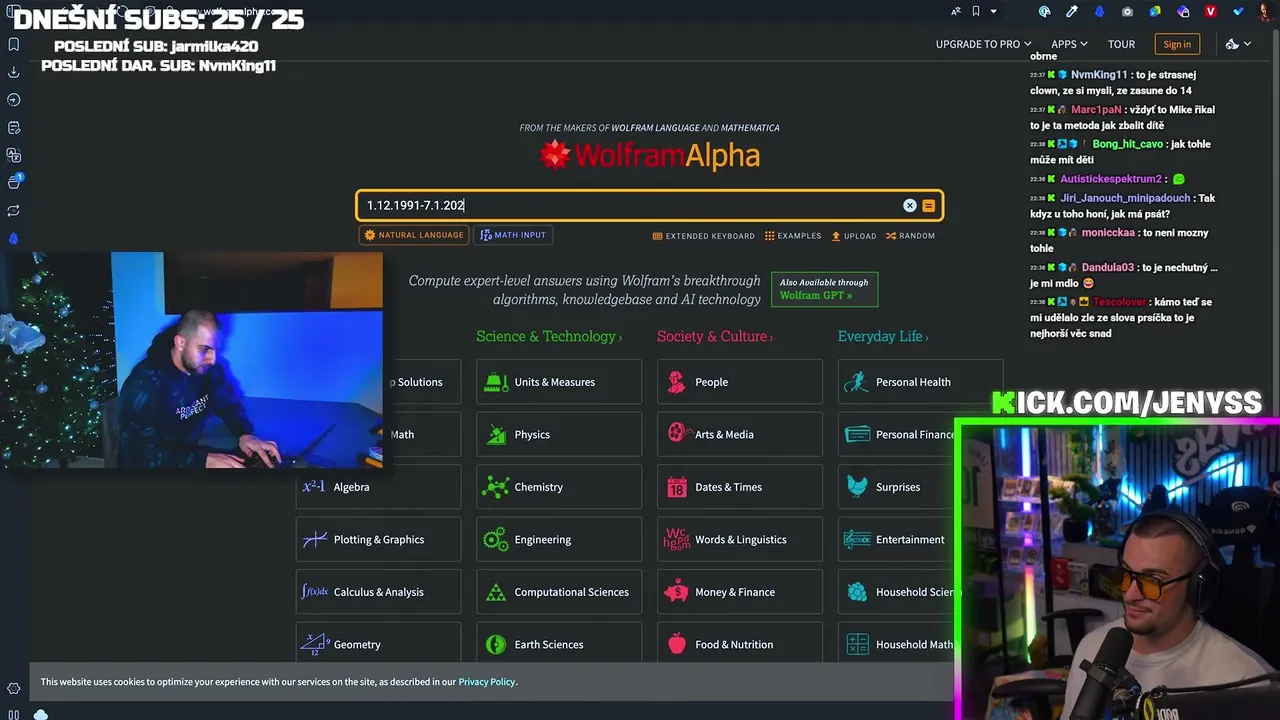Click the red V extension icon
Image resolution: width=1280 pixels, height=720 pixels.
[1211, 11]
